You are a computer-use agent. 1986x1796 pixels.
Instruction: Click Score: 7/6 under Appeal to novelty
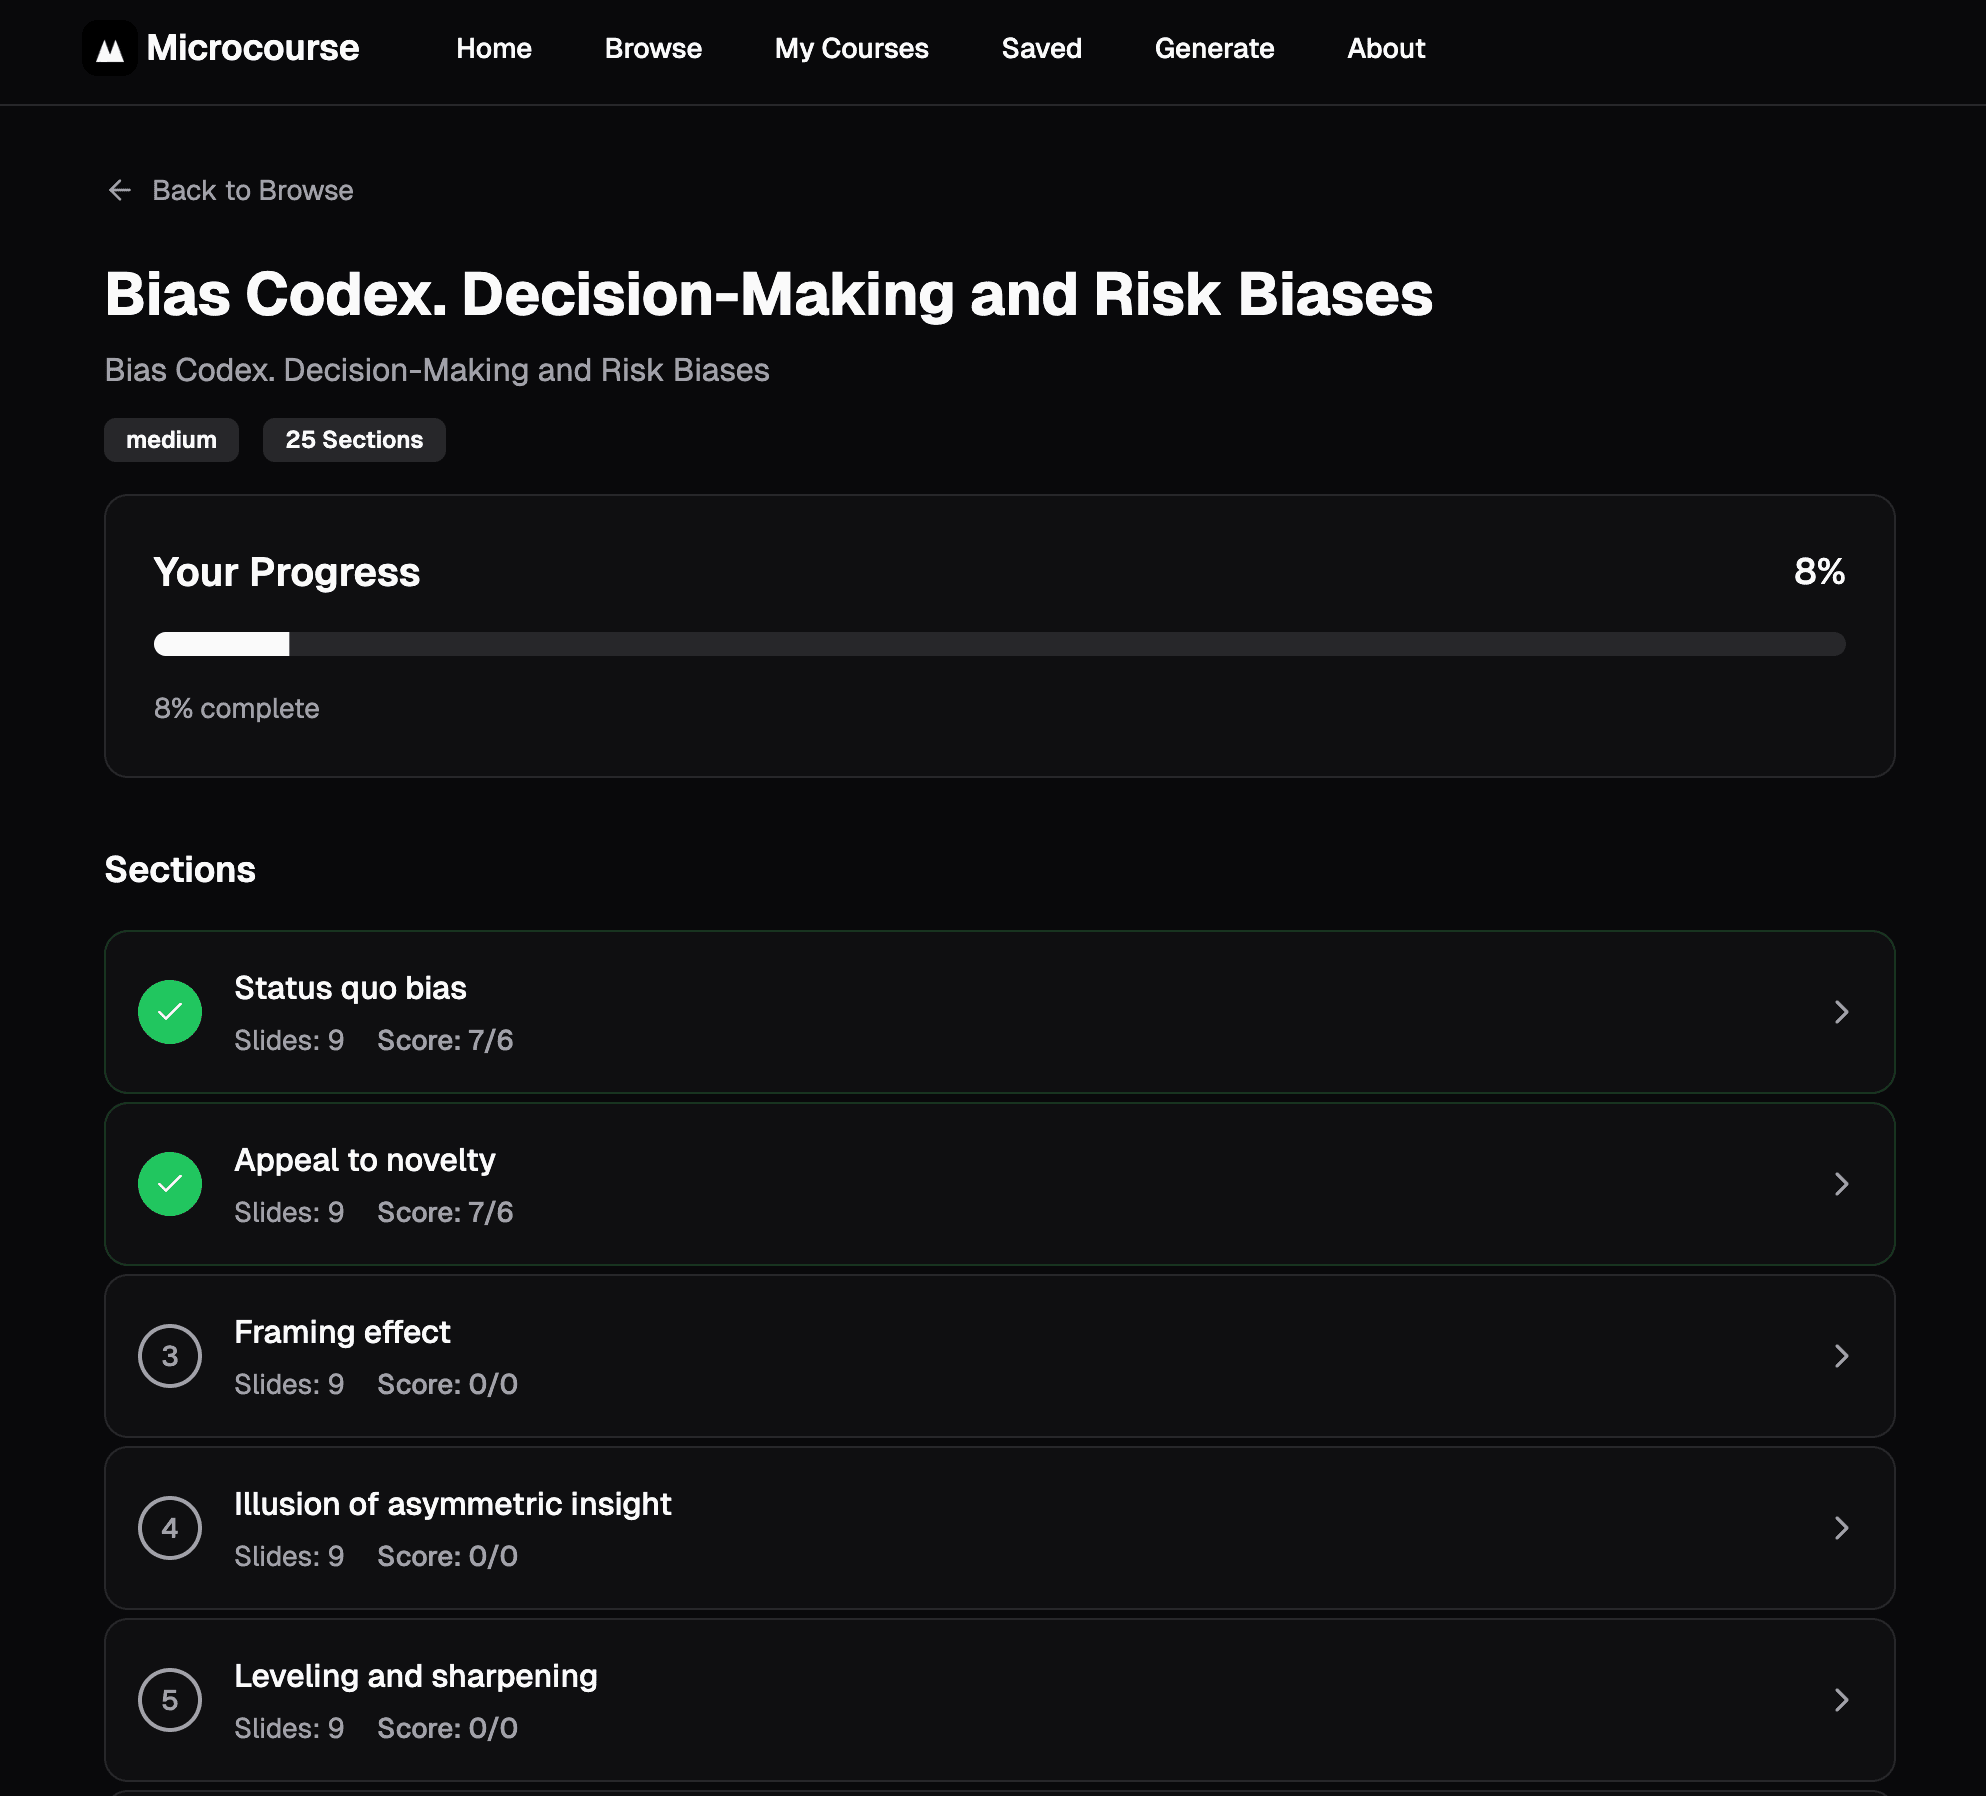click(445, 1212)
